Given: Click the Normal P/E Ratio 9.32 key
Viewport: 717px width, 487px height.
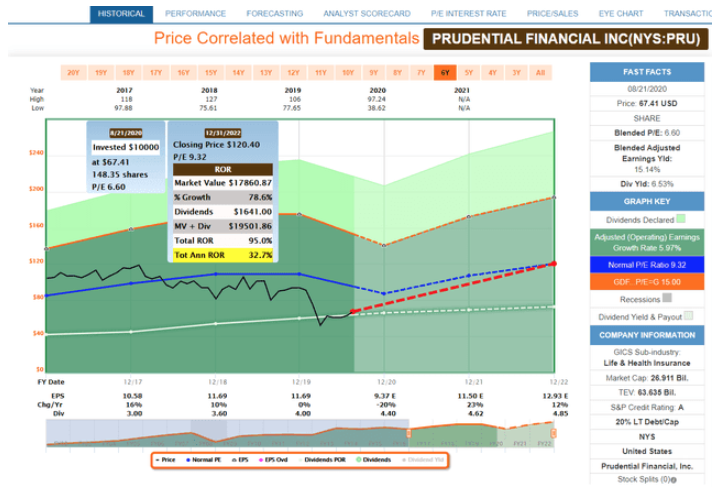Looking at the screenshot, I should [647, 265].
